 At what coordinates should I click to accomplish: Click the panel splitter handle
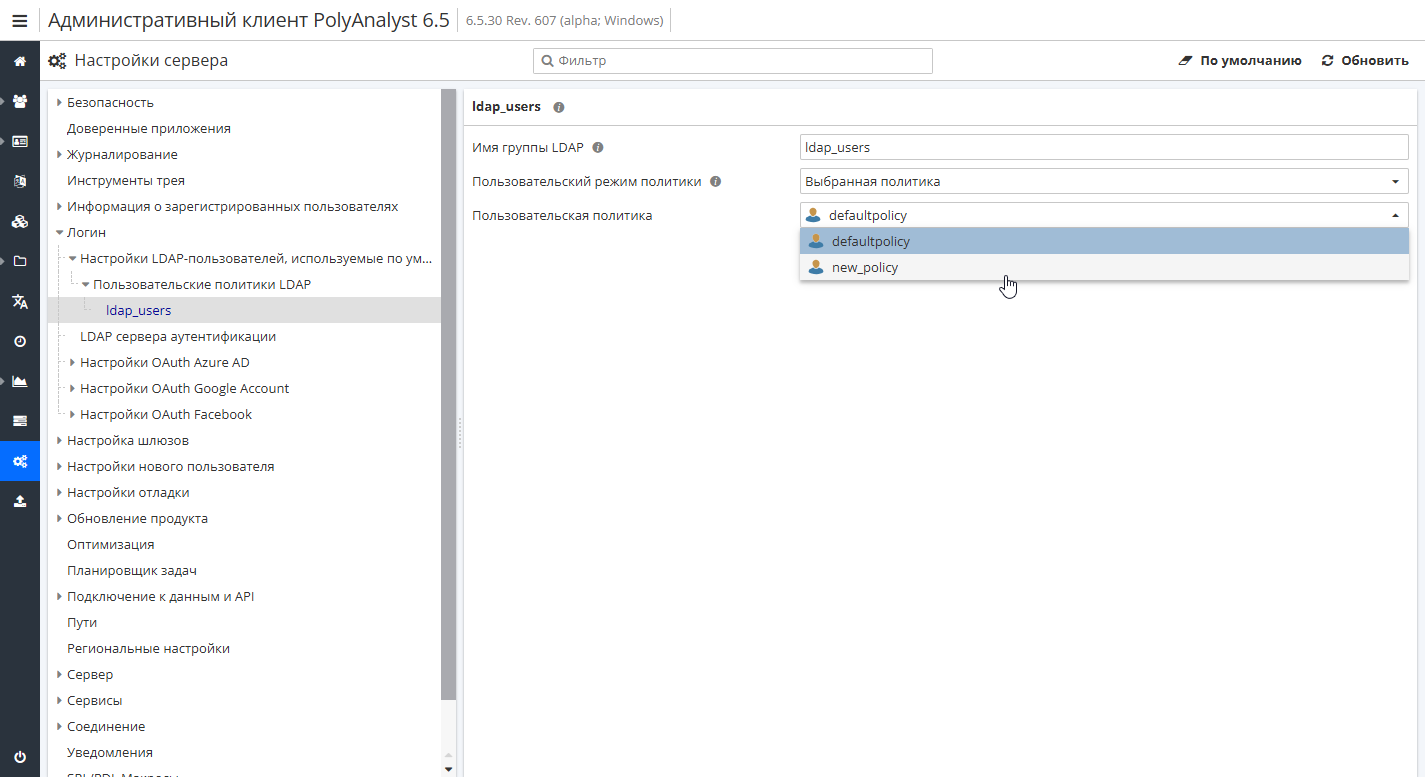[x=460, y=433]
